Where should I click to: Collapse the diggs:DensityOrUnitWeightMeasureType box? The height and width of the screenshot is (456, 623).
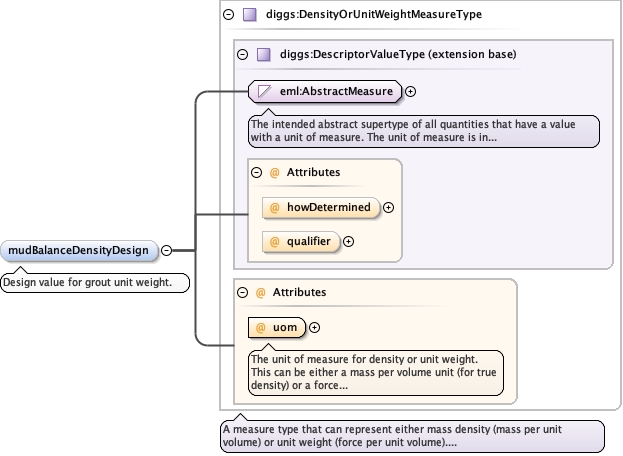pyautogui.click(x=229, y=15)
